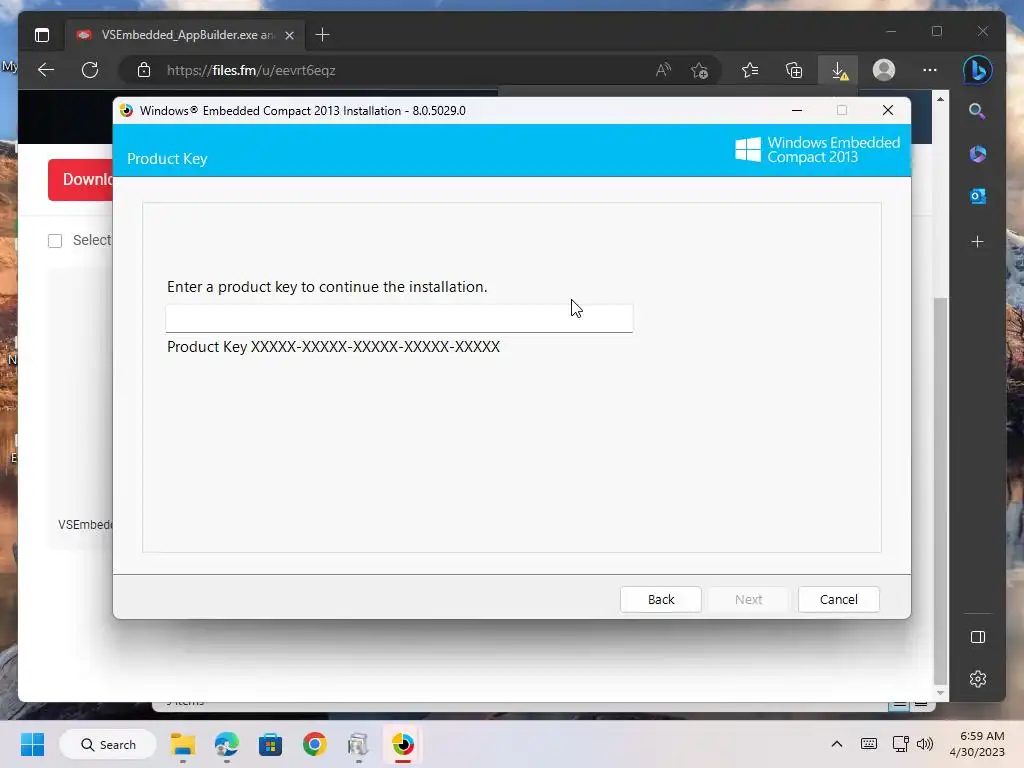Select the Embedded Compact installer taskbar icon
This screenshot has height=768, width=1024.
click(x=403, y=744)
